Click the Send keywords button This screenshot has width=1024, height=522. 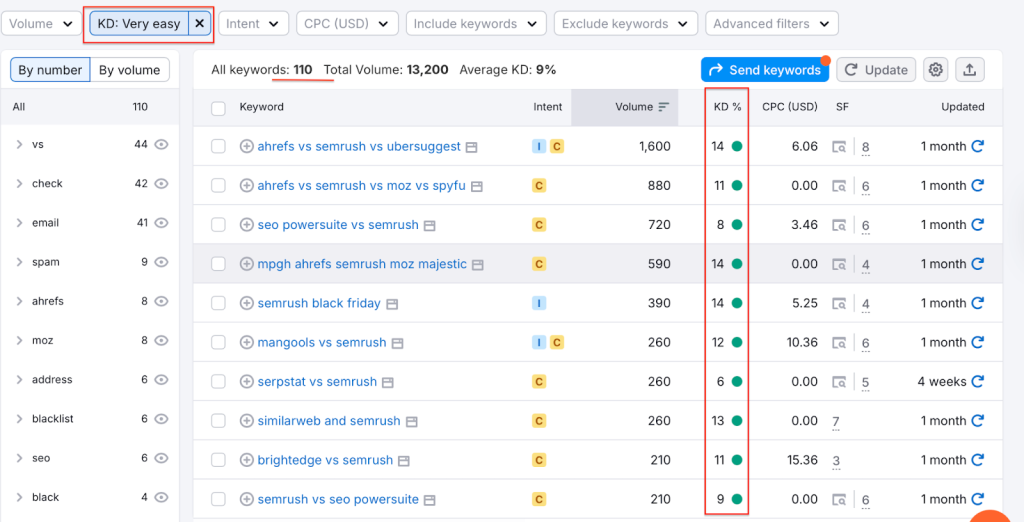pyautogui.click(x=765, y=69)
